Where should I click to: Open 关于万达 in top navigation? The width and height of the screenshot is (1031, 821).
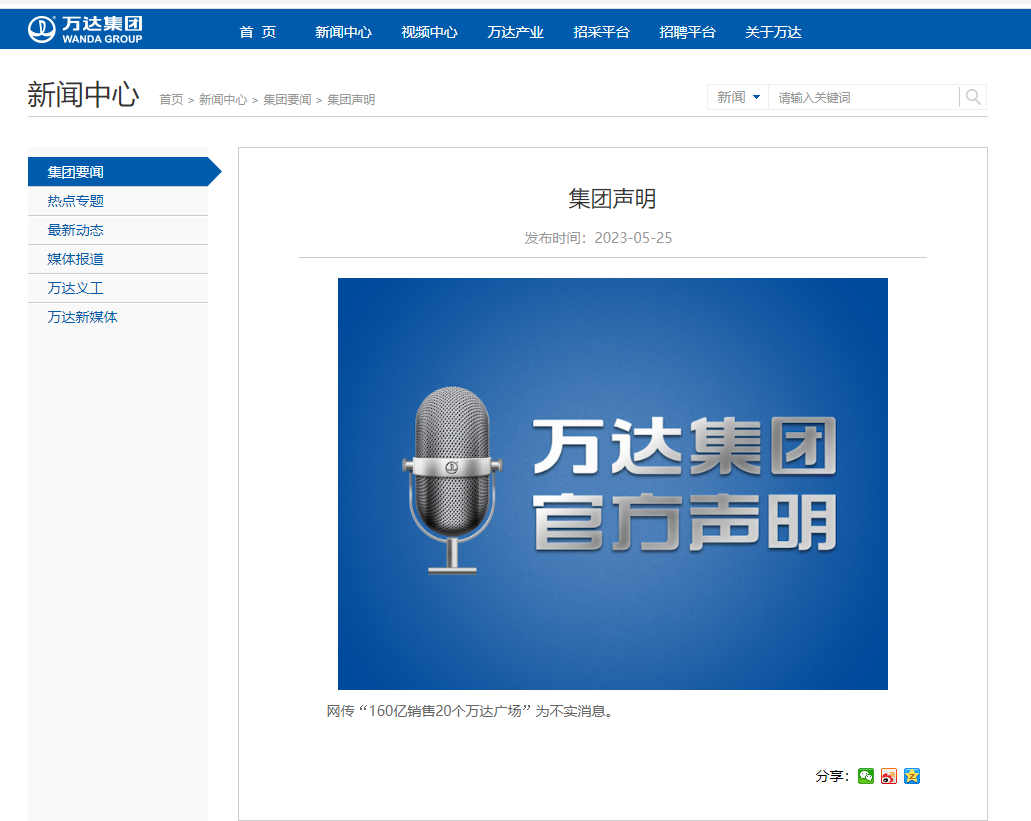click(773, 32)
